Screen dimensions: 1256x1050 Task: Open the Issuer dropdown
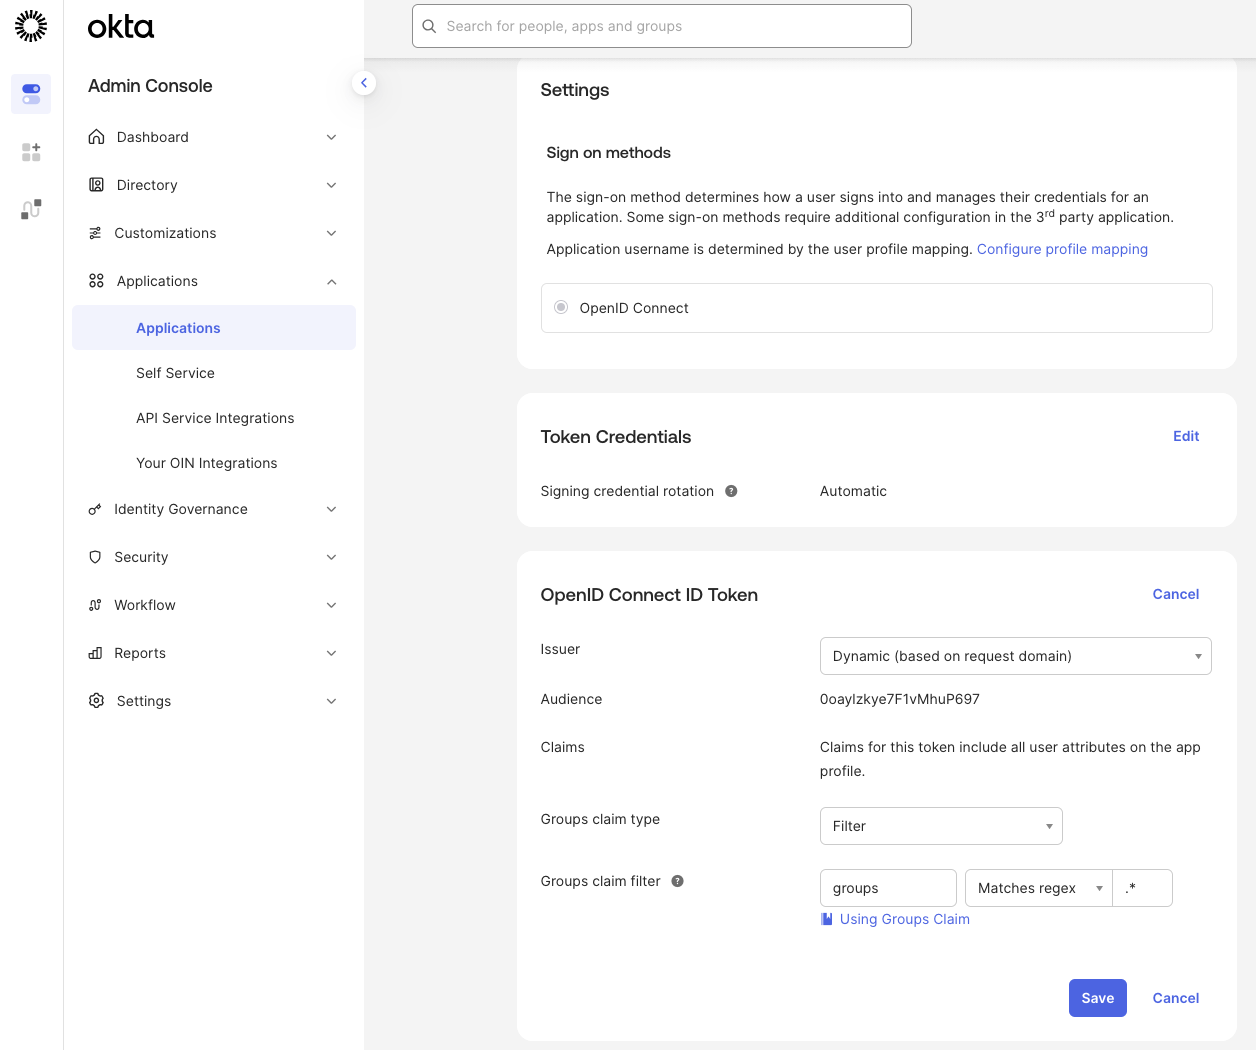tap(1015, 656)
